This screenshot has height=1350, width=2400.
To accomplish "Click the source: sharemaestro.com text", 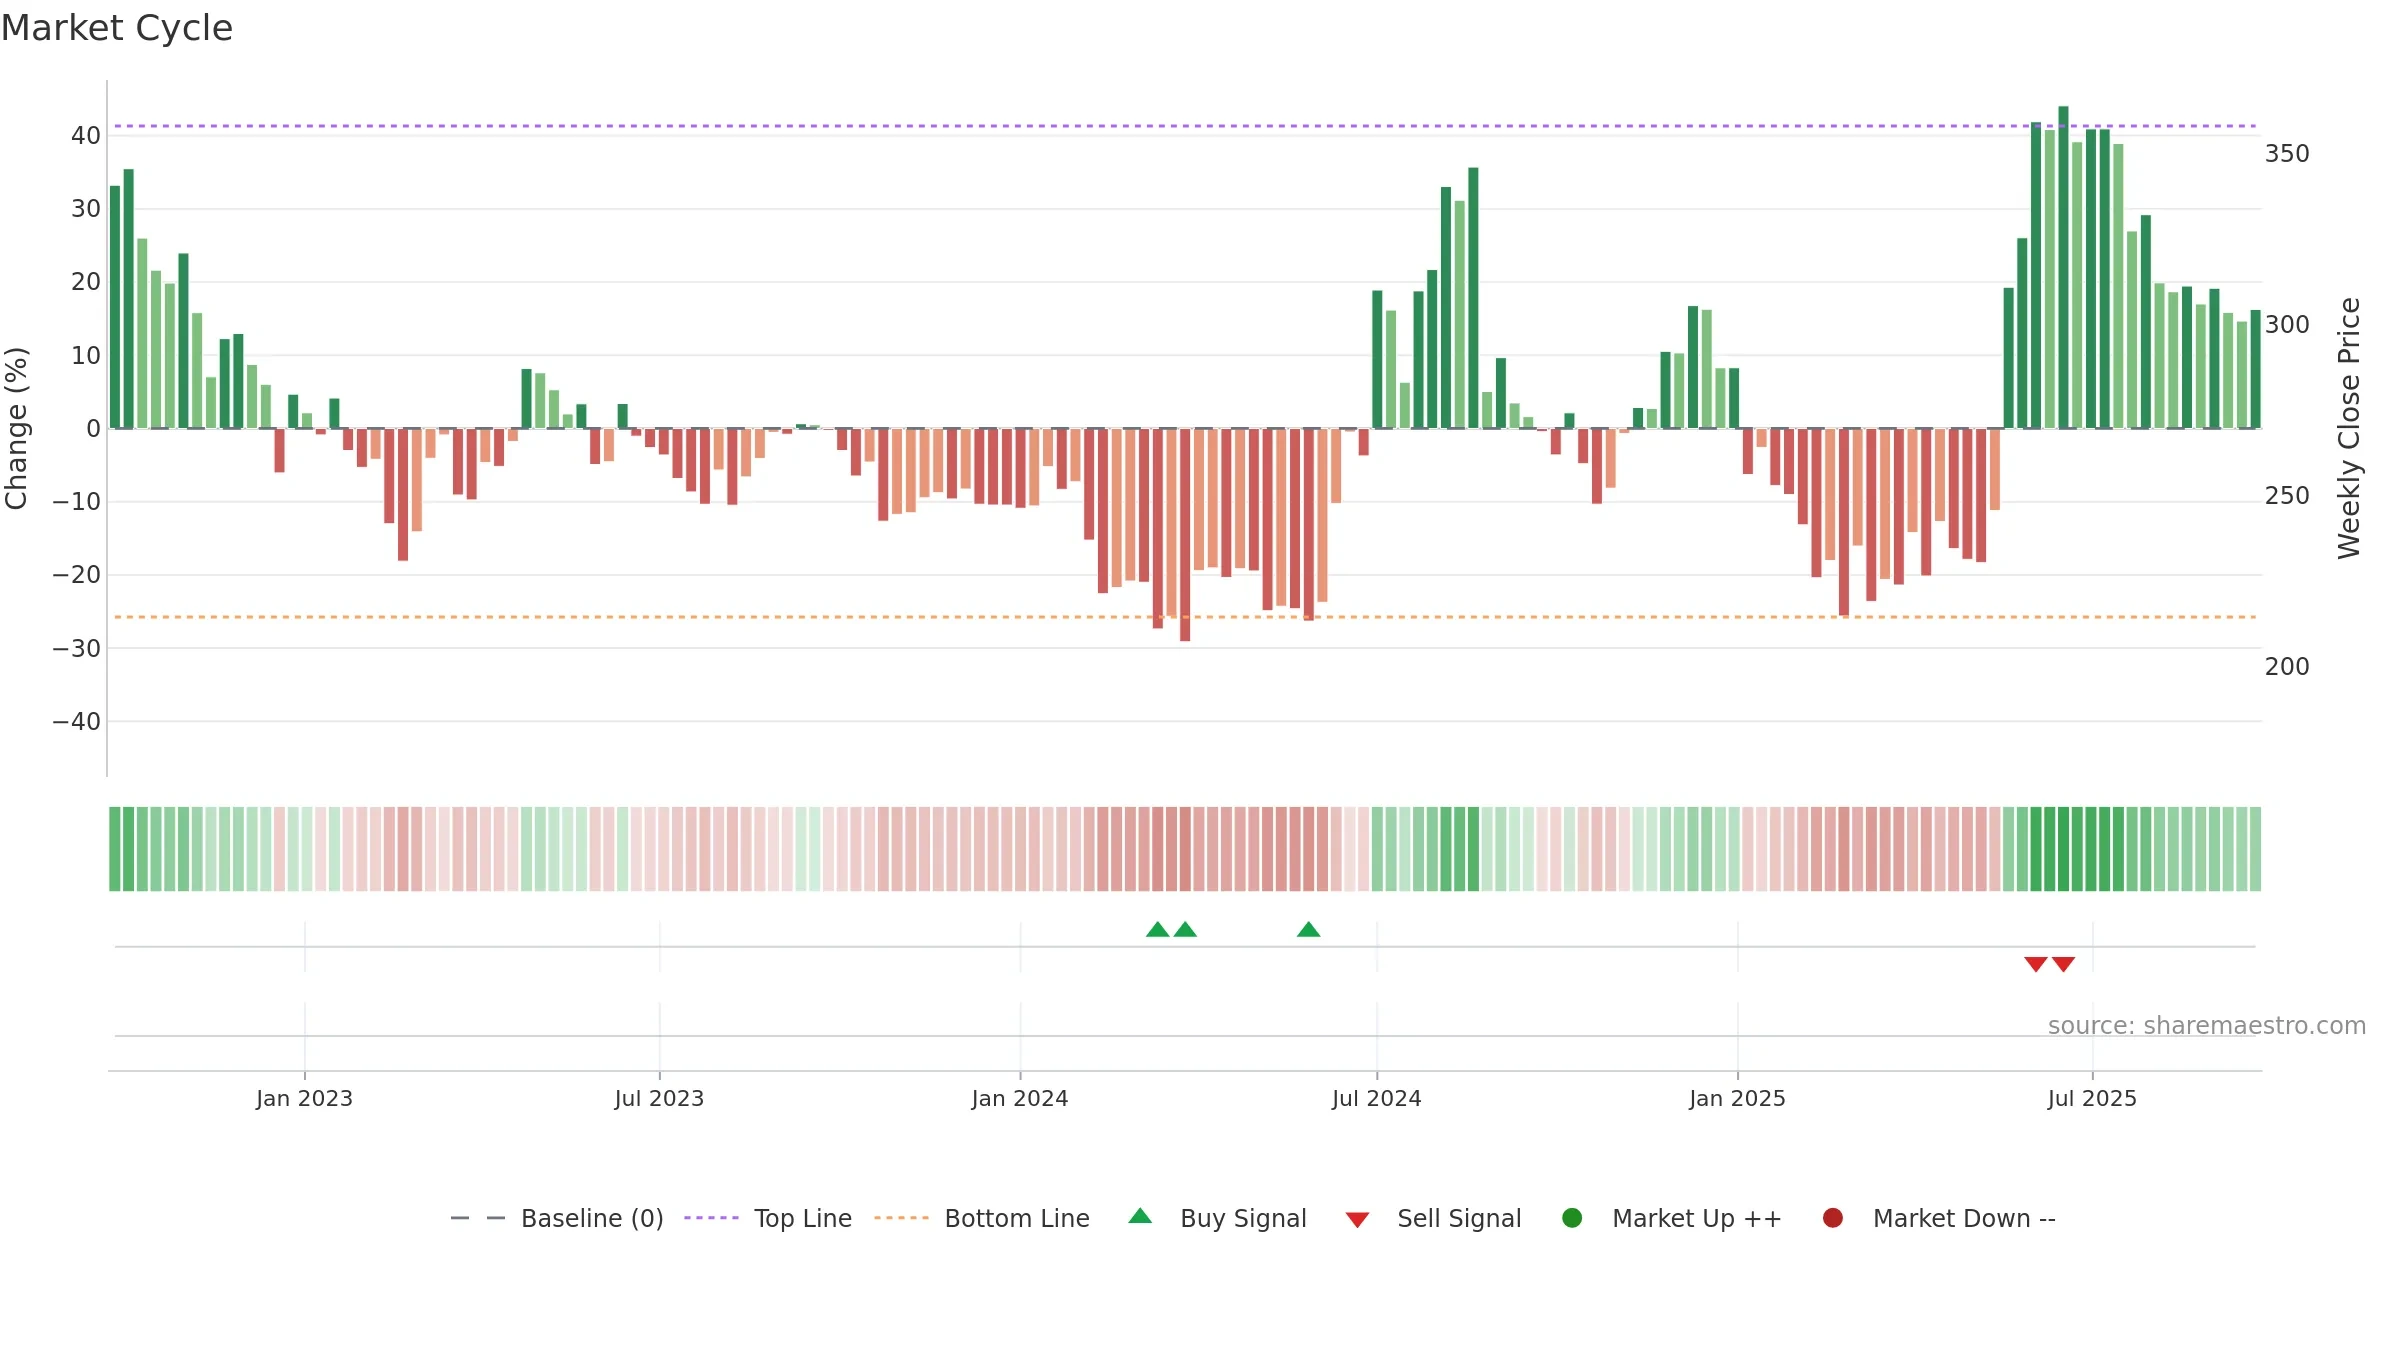I will pyautogui.click(x=2207, y=1025).
